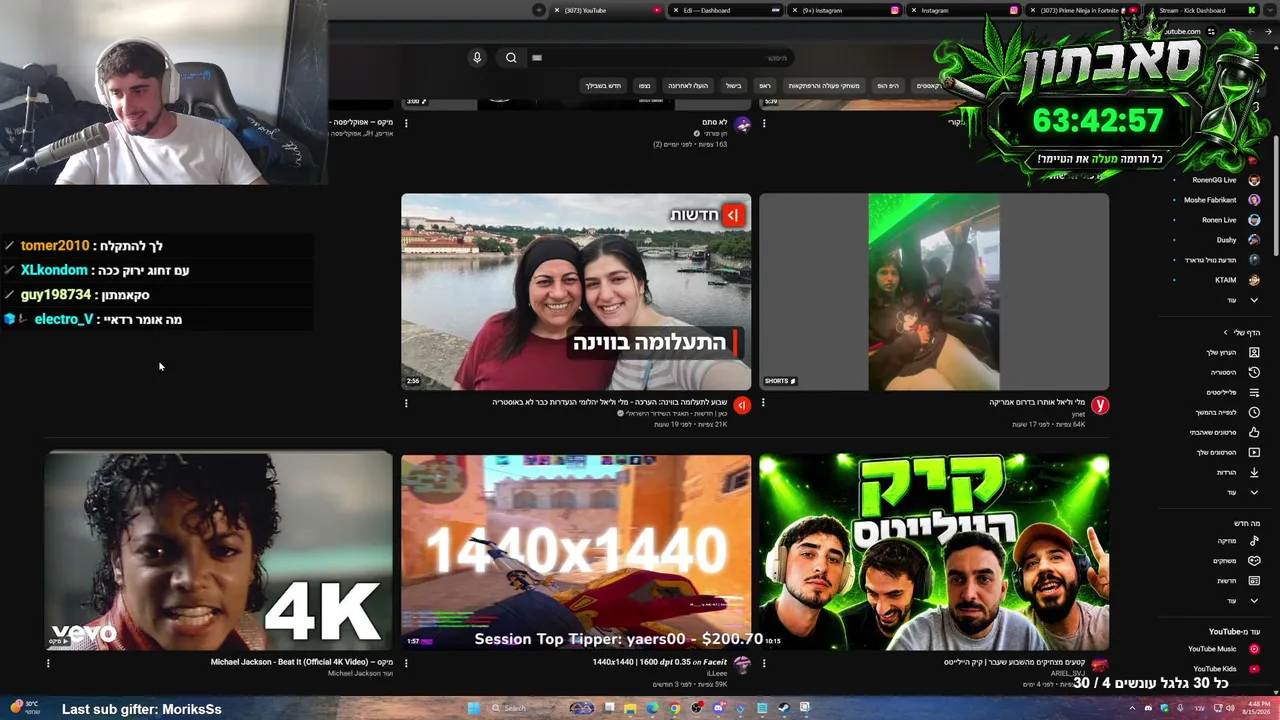Open the Windows Start menu
Screen dimensions: 1280x720
(x=475, y=708)
